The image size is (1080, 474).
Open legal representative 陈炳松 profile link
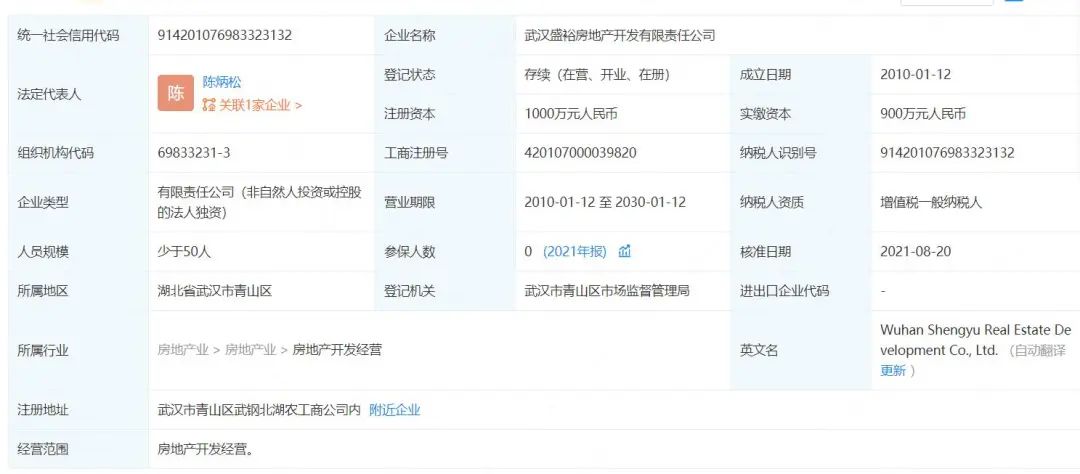click(x=222, y=83)
